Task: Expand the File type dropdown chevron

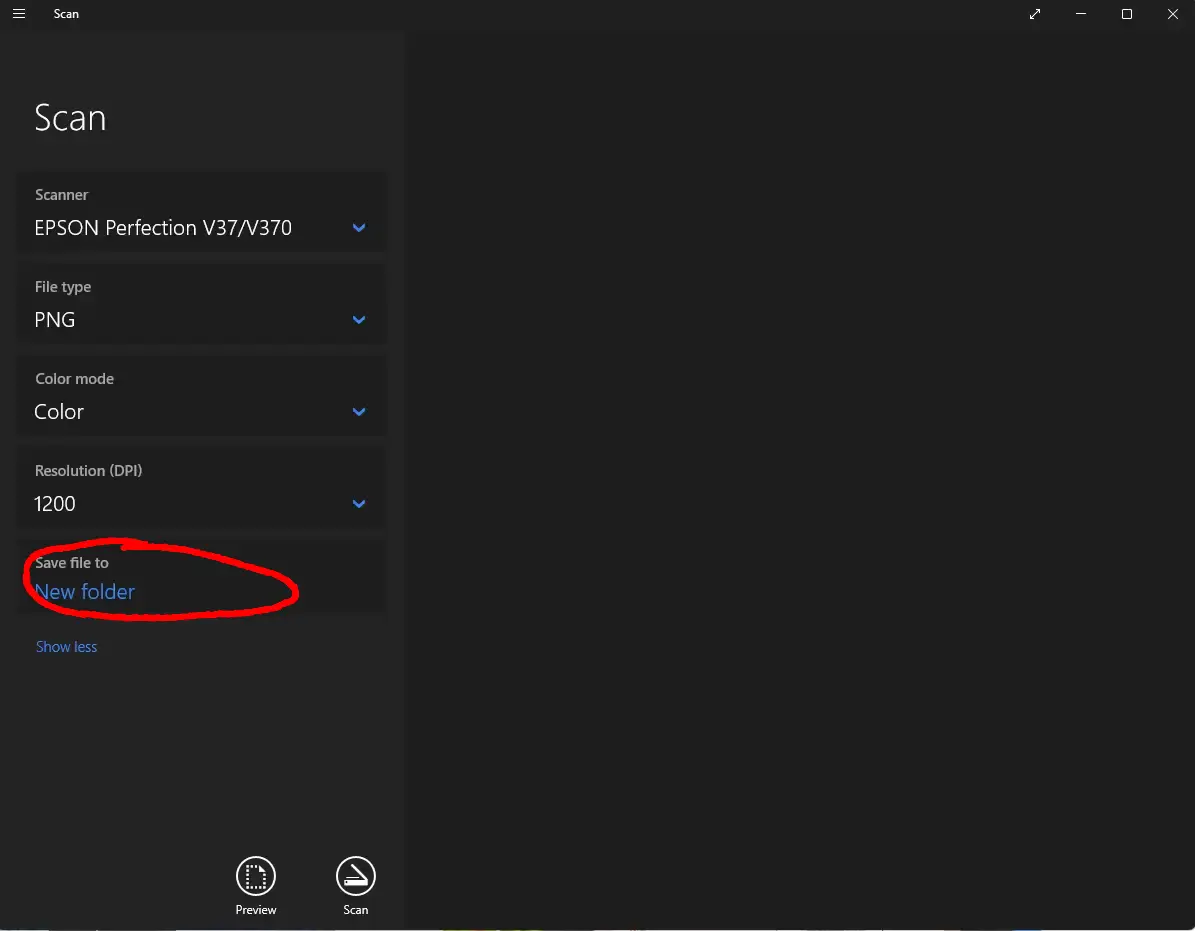Action: [359, 320]
